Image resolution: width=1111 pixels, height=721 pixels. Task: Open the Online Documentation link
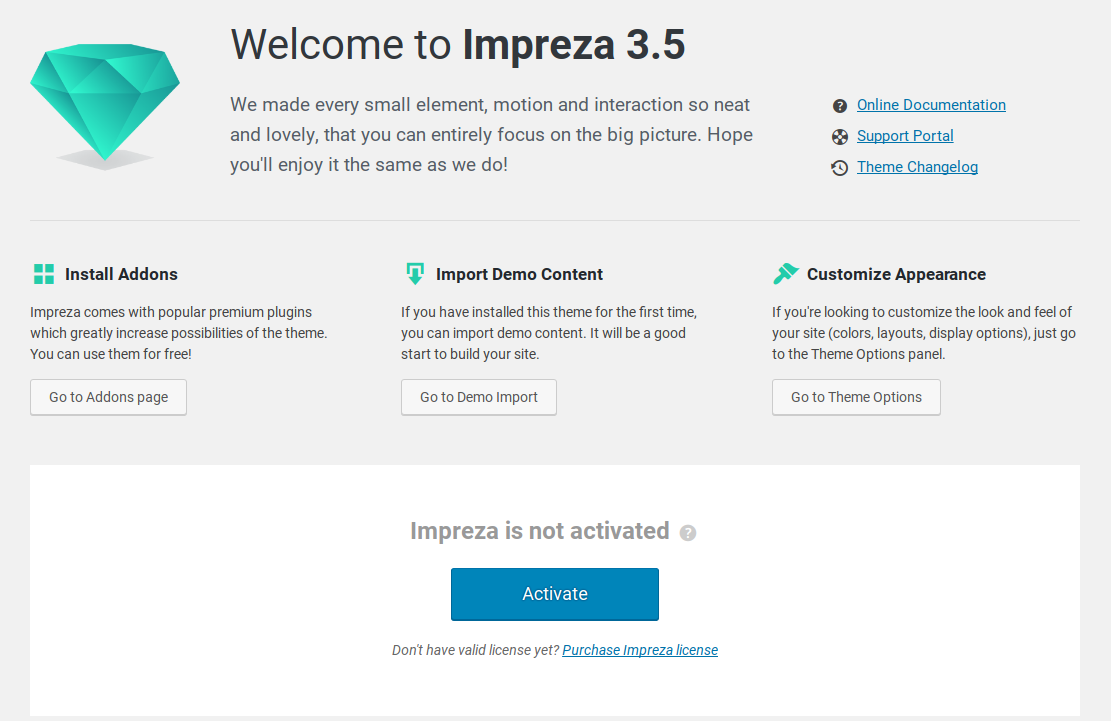point(930,104)
